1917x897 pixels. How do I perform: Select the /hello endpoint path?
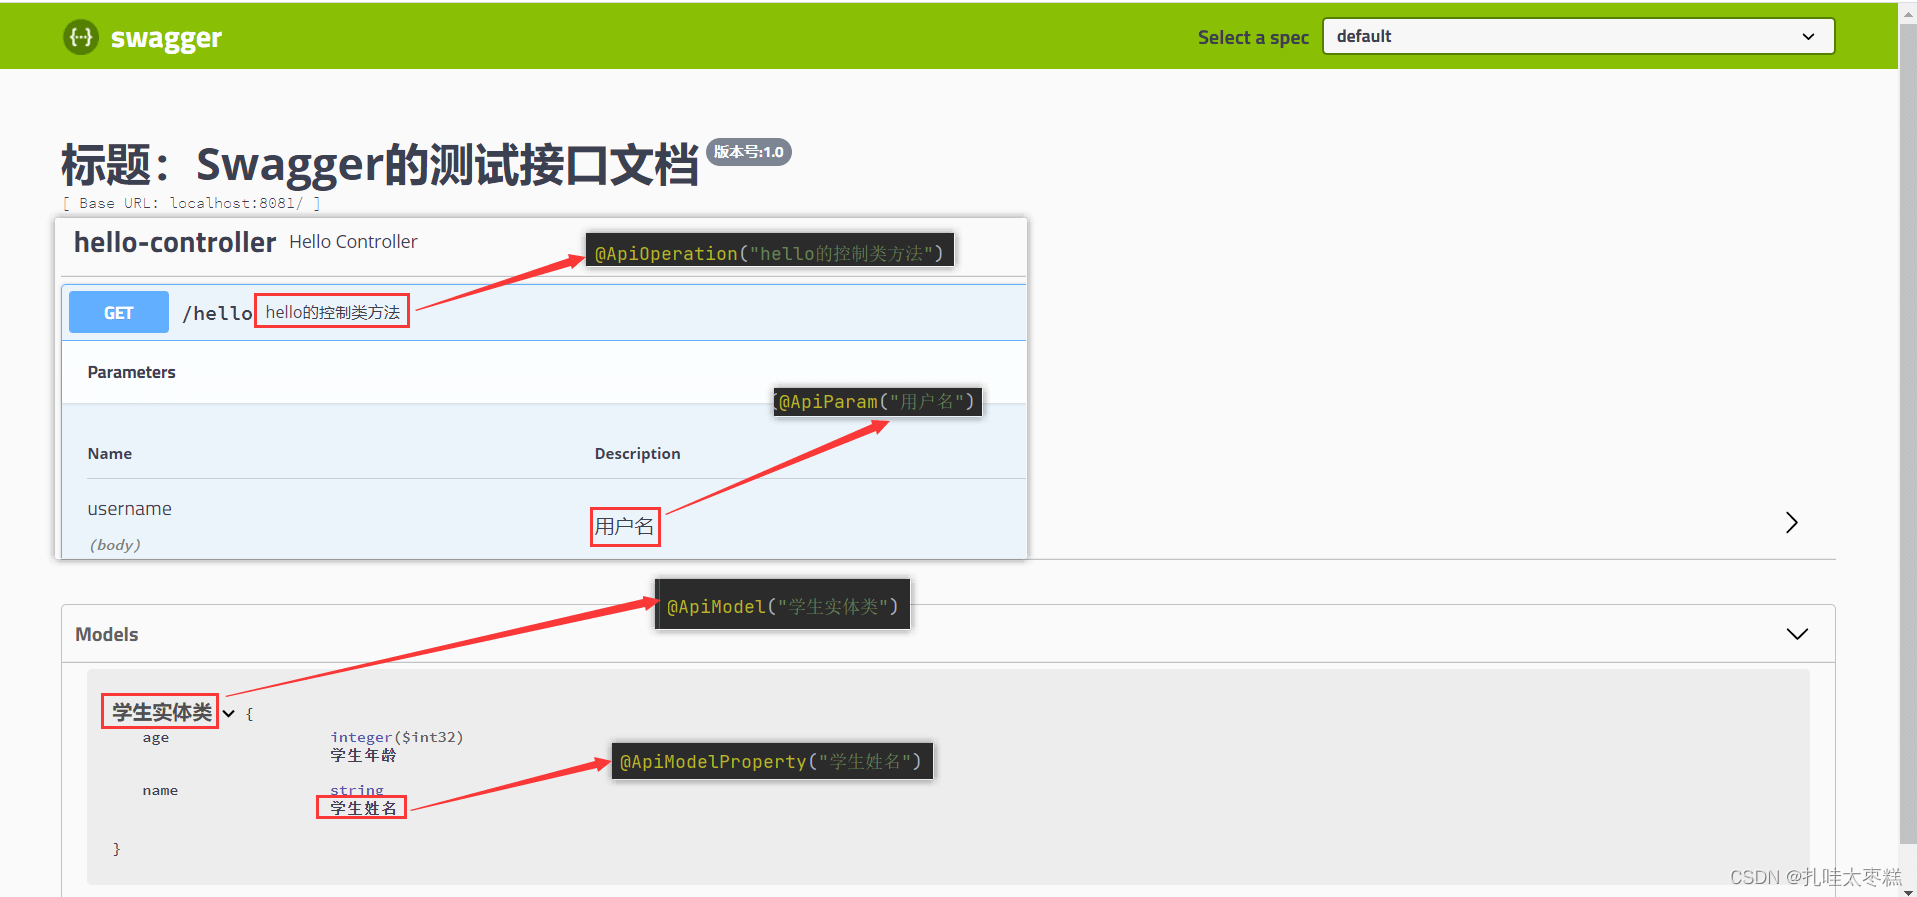tap(217, 313)
